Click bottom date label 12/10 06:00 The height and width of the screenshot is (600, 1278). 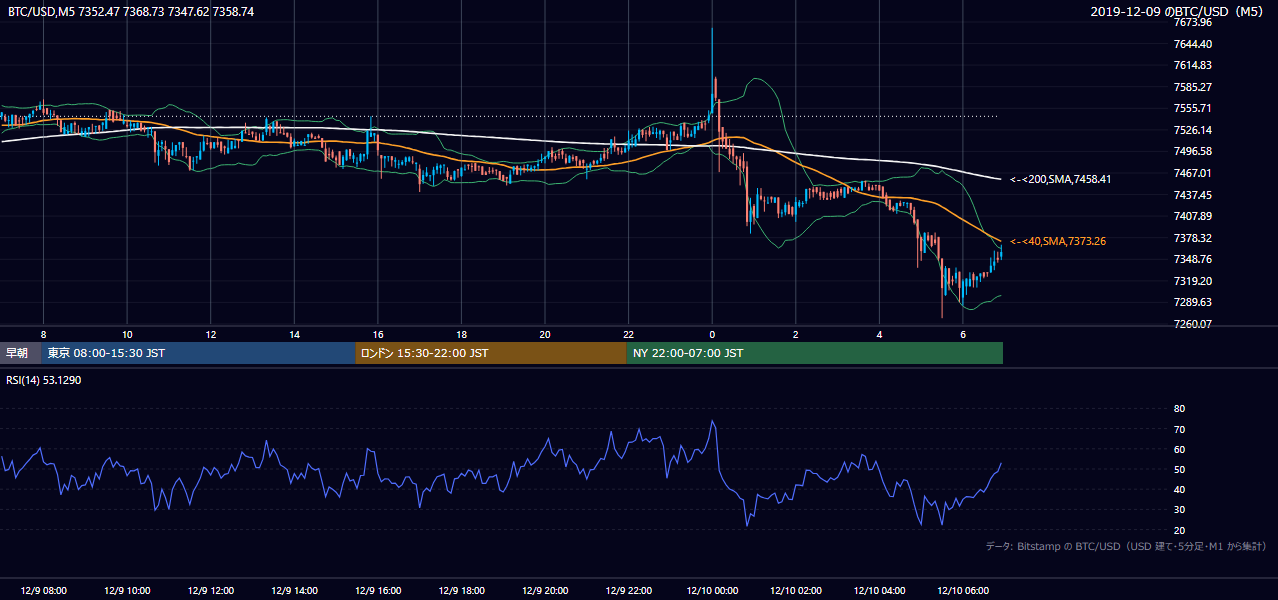point(962,591)
